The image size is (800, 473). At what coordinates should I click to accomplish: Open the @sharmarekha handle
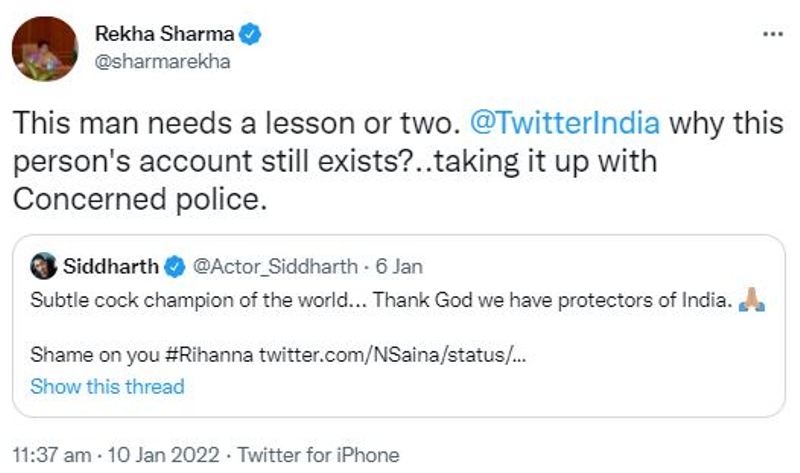point(162,62)
